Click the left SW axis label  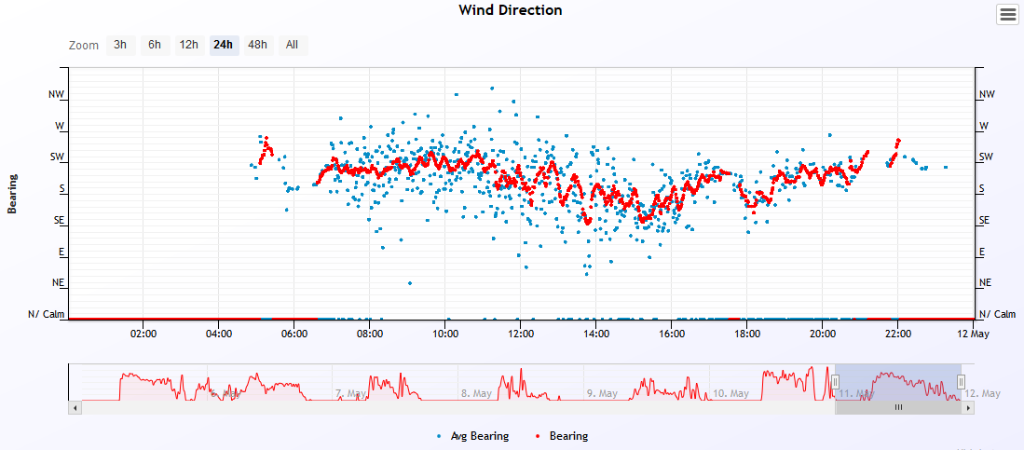(57, 157)
